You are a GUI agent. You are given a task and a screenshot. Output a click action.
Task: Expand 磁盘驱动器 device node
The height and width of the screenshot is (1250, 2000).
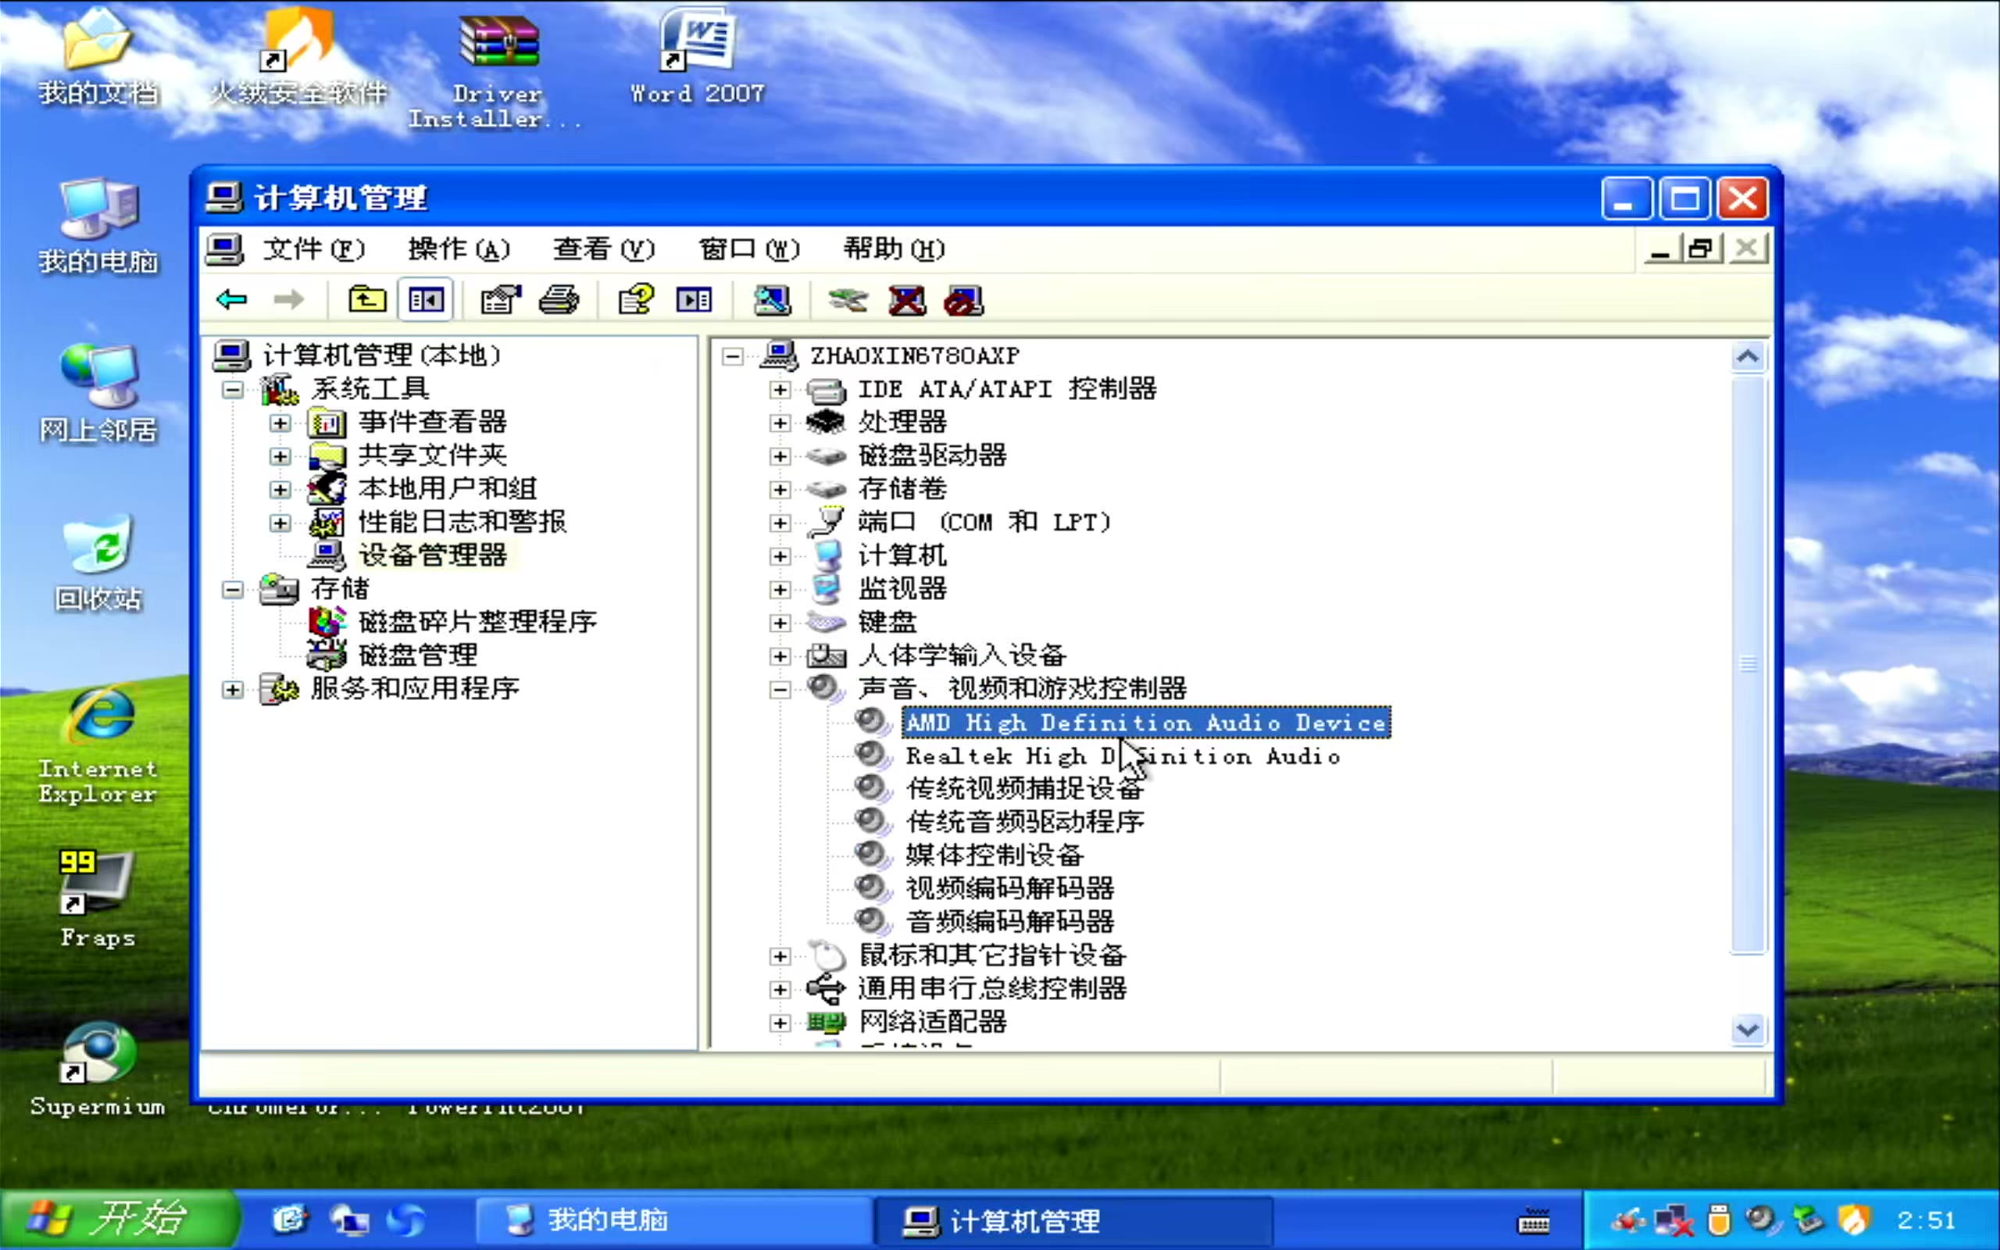(780, 456)
